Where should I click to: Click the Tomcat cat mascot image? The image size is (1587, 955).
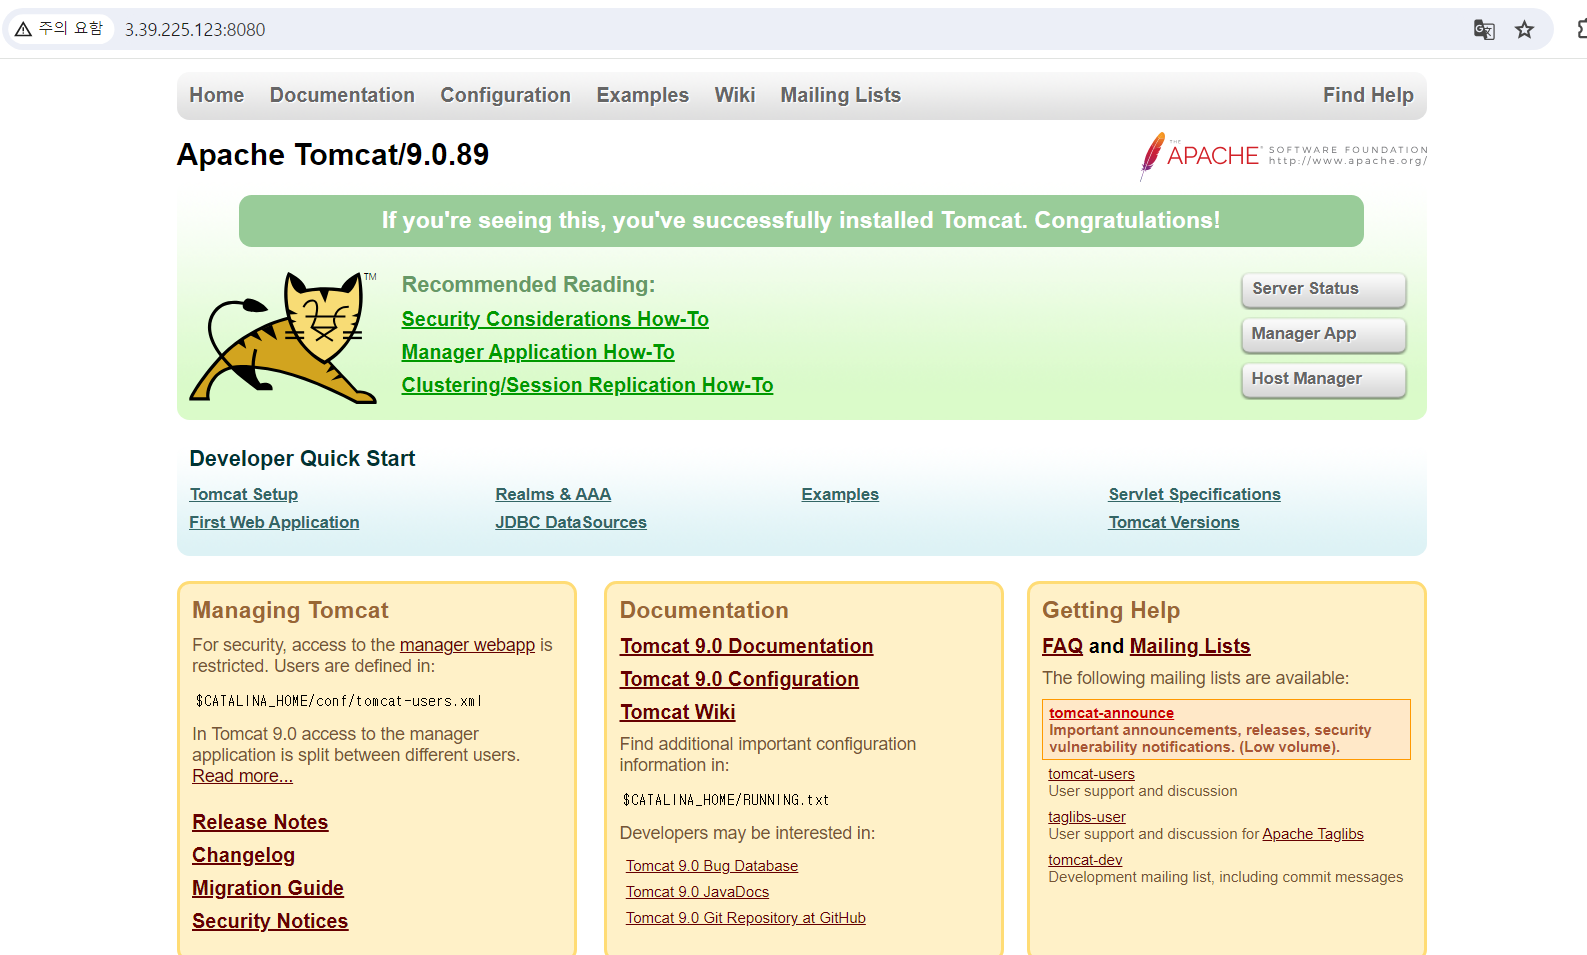pos(283,338)
